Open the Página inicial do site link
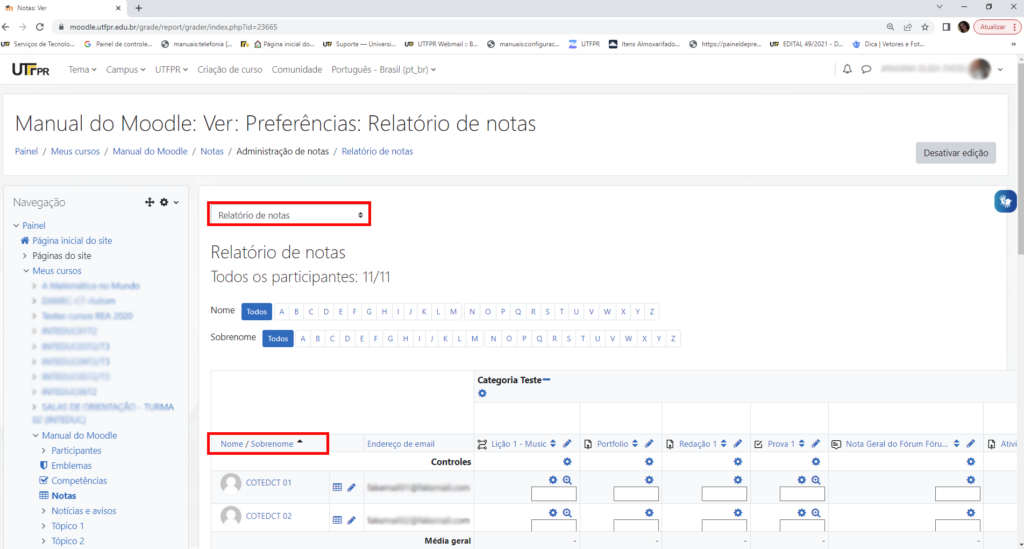Screen dimensions: 1024x549 (72, 240)
